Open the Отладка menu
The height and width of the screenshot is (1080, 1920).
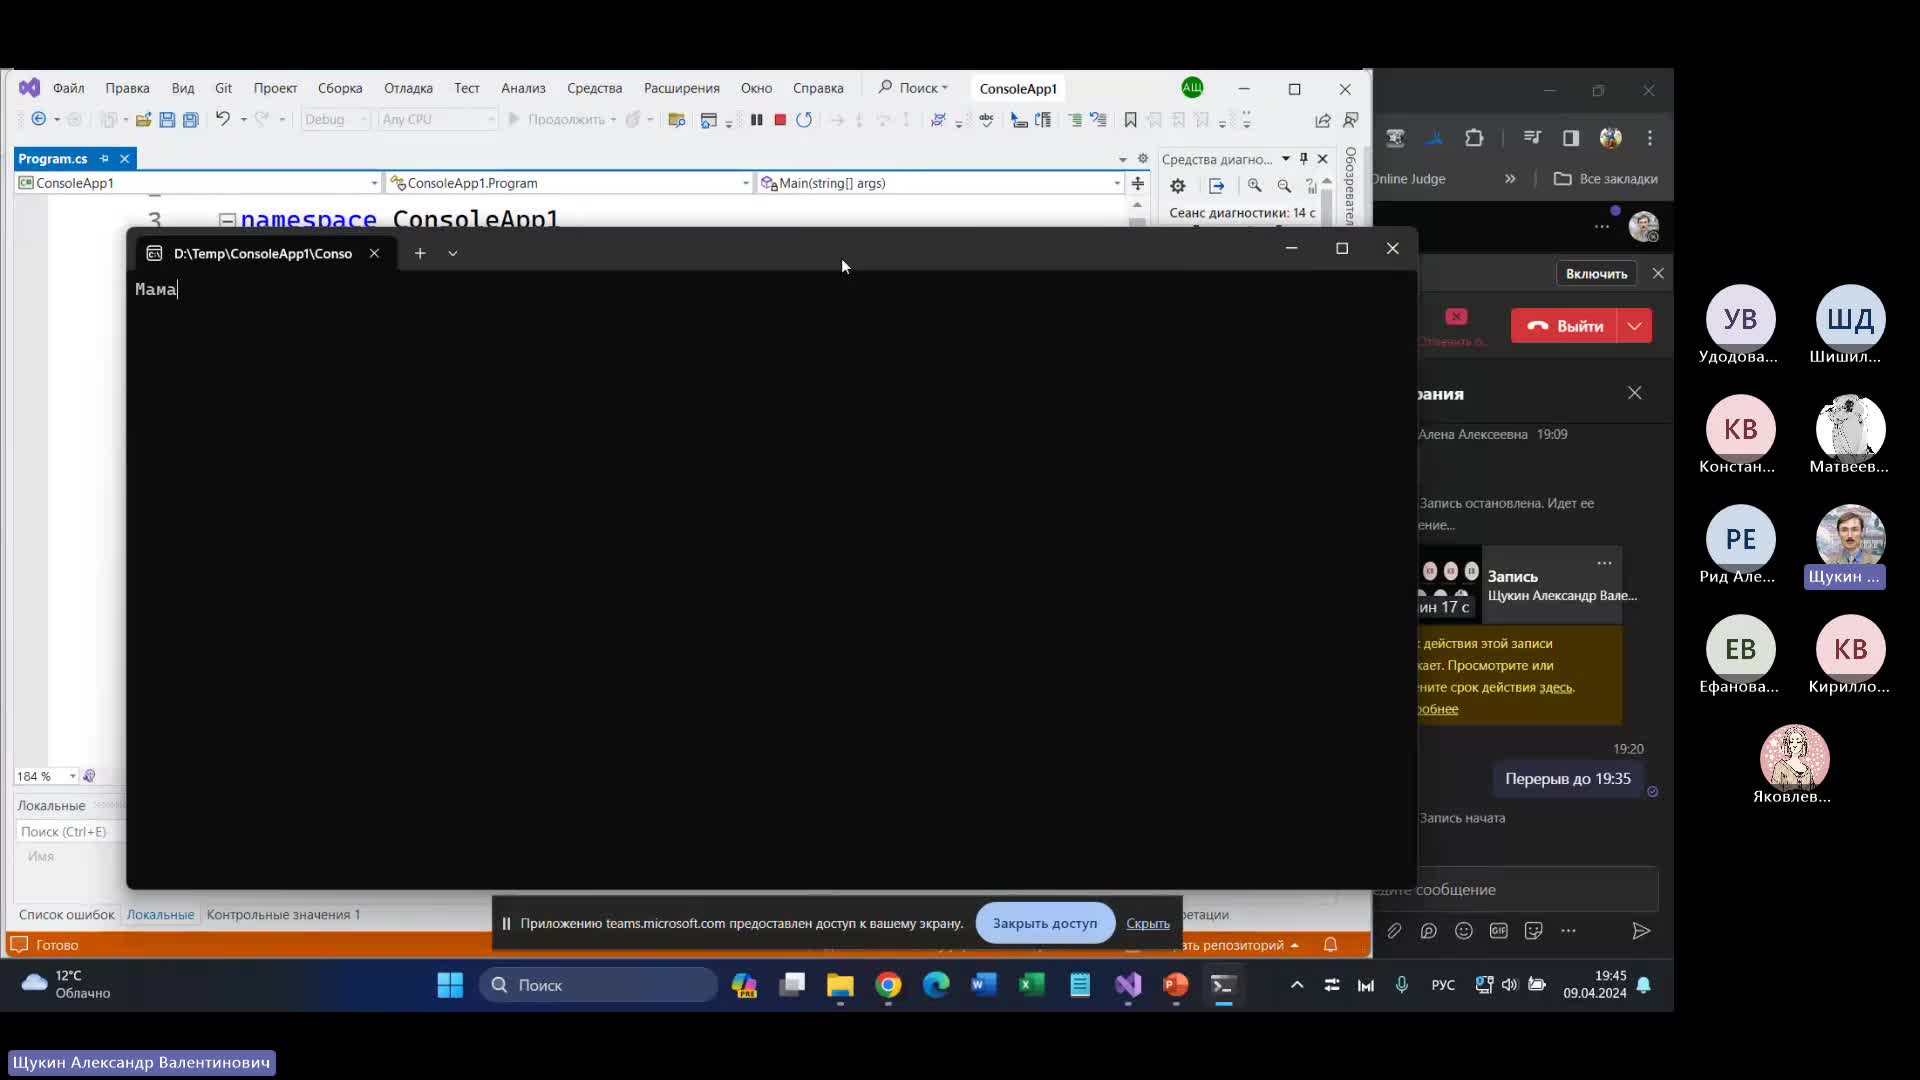408,88
